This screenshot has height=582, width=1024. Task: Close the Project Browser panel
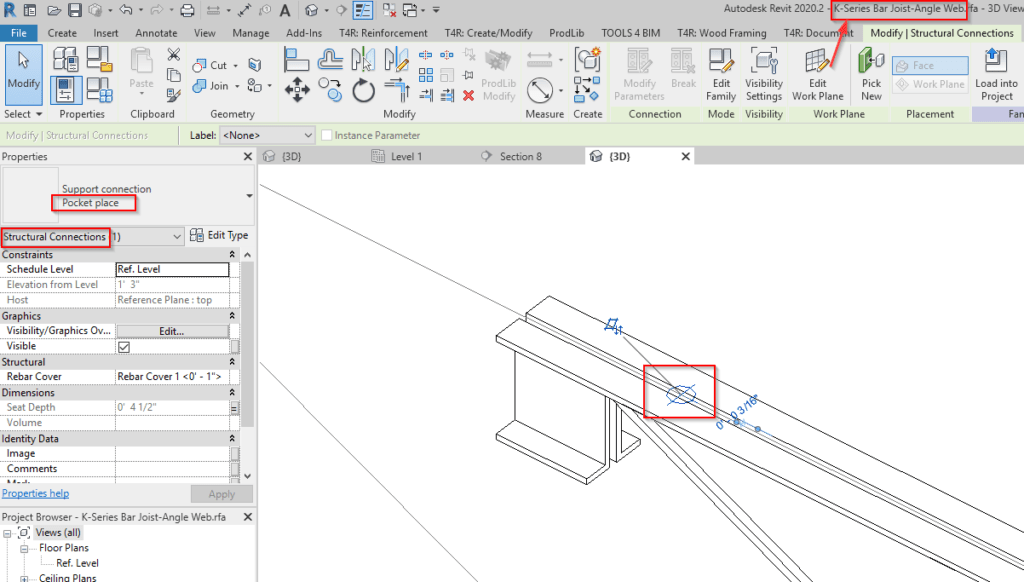(x=248, y=517)
